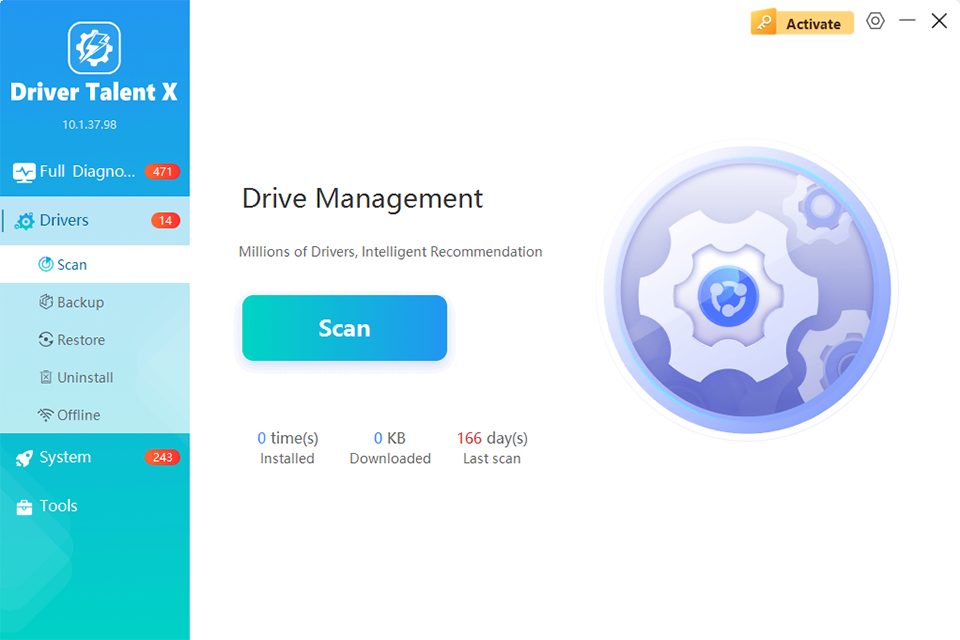Click the Backup icon in sidebar

pos(46,301)
